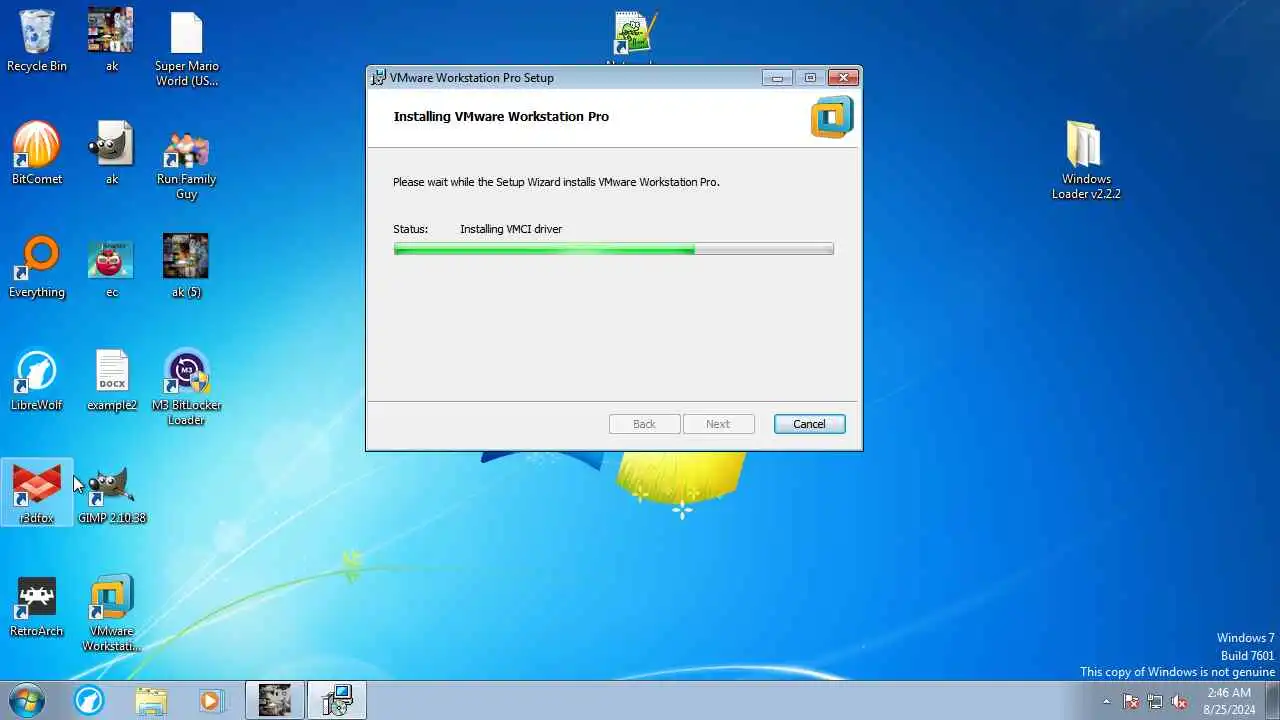Show hidden system tray icons
The image size is (1280, 720).
tap(1106, 701)
